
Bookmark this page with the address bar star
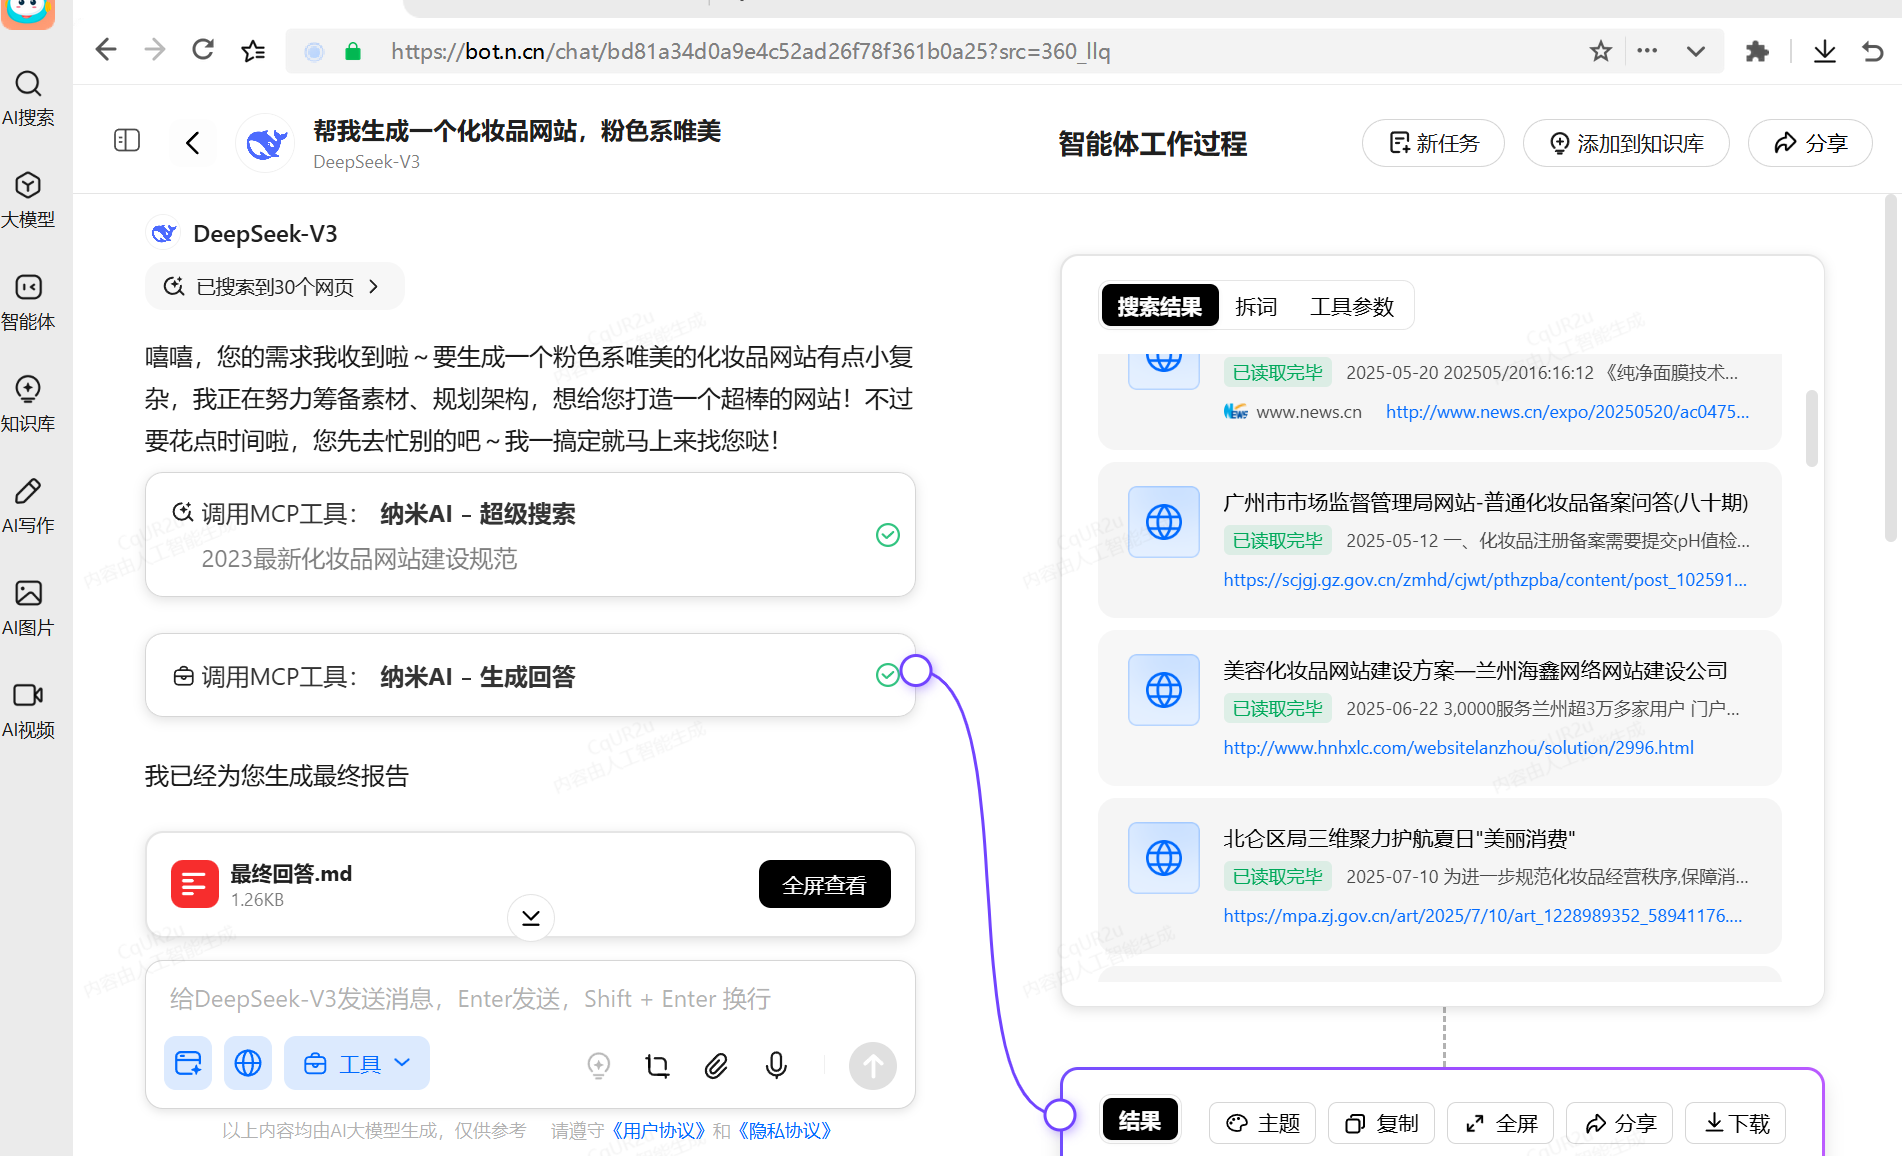(1601, 51)
